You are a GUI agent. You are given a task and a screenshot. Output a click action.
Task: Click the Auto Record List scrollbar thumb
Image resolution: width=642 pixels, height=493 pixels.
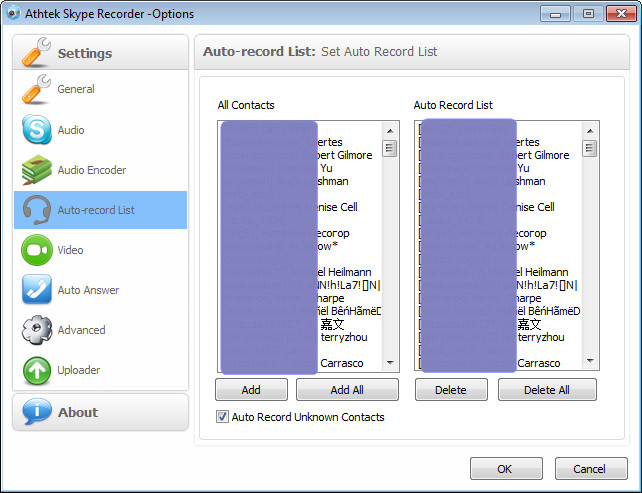point(590,148)
